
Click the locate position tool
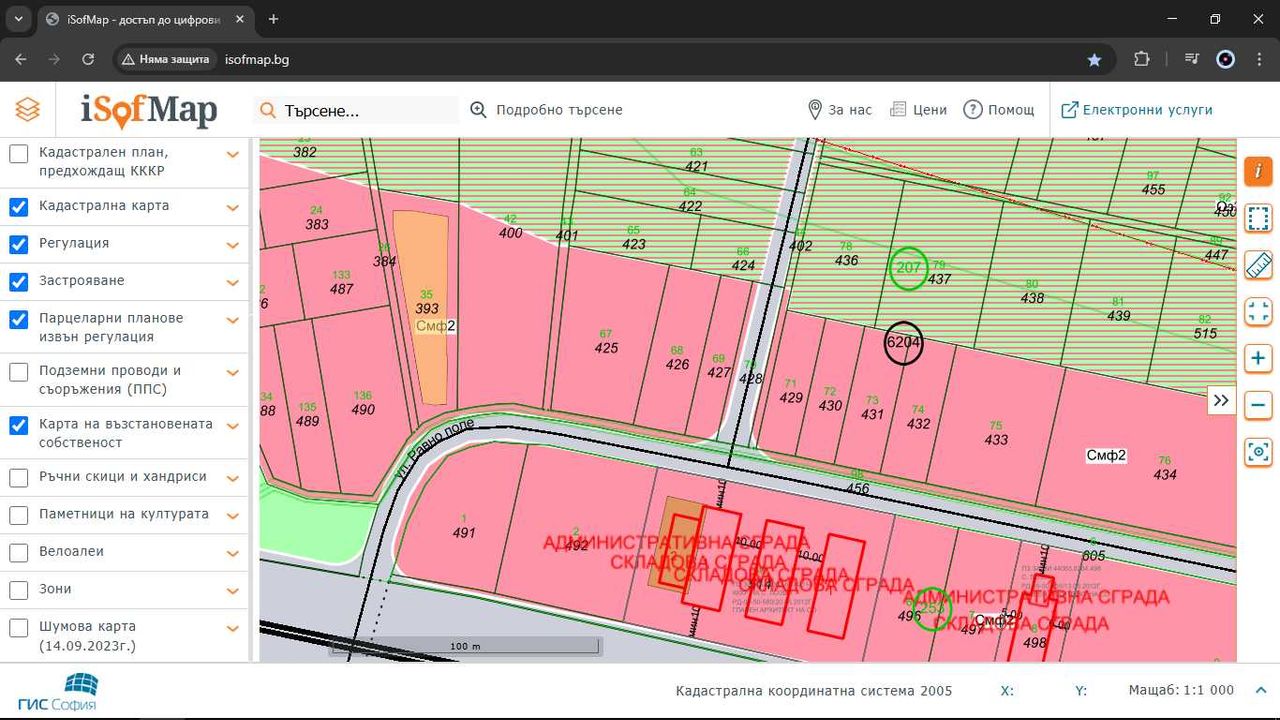tap(1258, 452)
